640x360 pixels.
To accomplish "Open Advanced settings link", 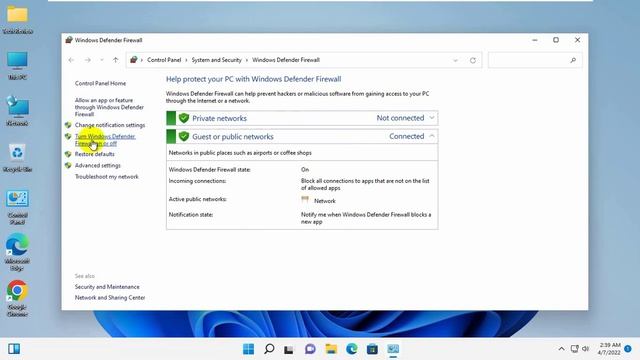I will 98,165.
